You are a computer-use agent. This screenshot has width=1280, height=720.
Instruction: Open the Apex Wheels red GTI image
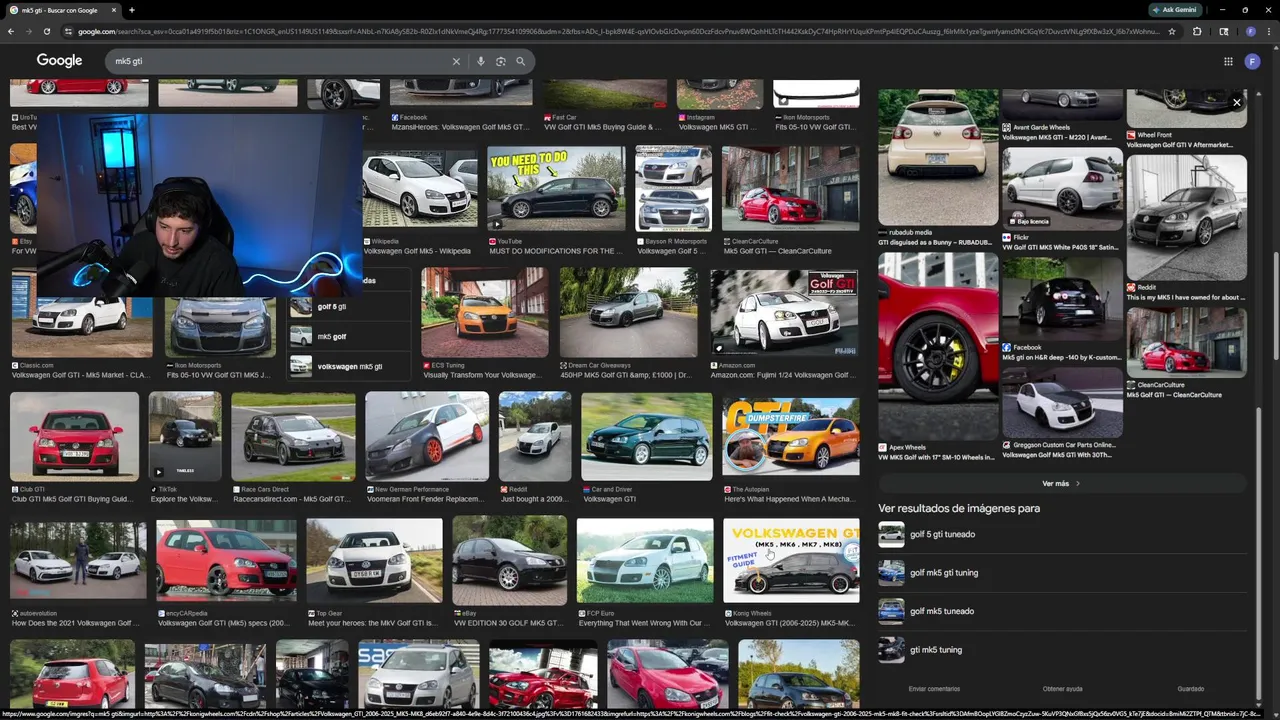pos(938,346)
